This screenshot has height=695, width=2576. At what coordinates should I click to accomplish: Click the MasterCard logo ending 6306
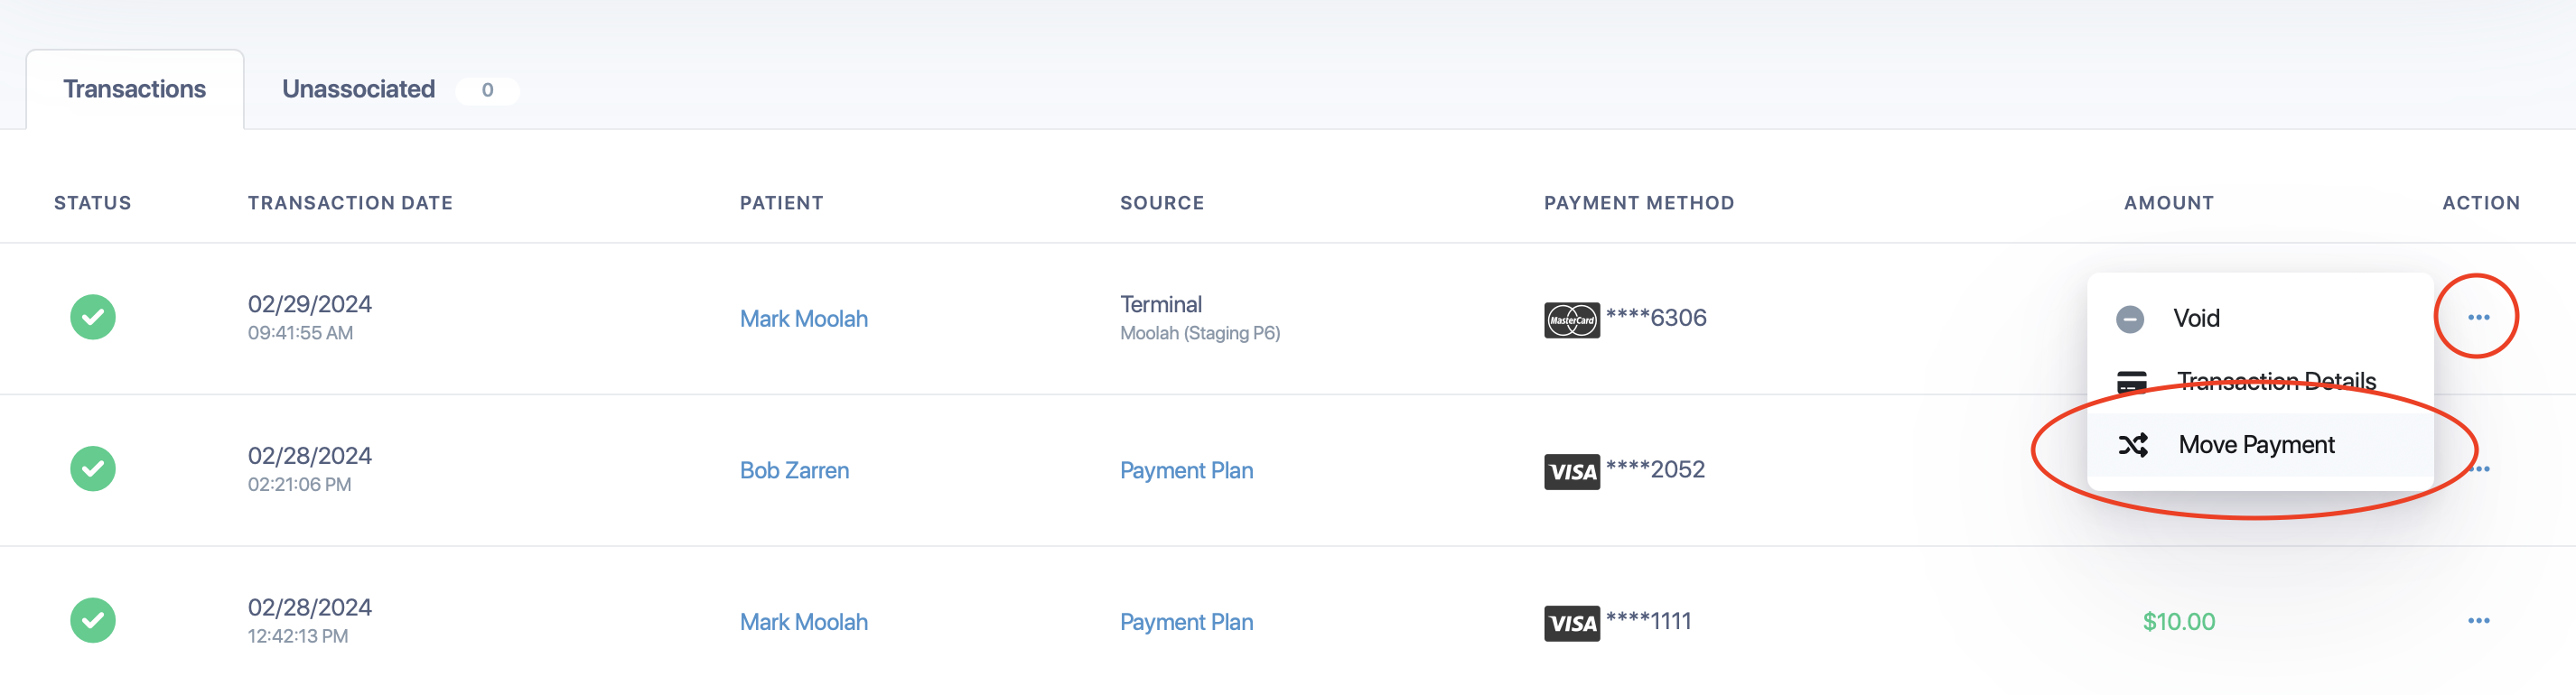tap(1571, 320)
